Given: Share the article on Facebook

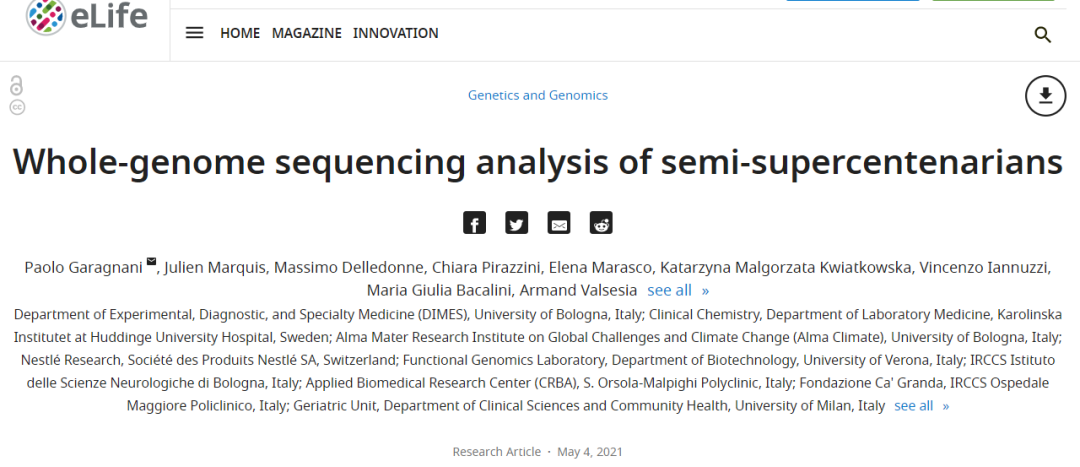Looking at the screenshot, I should click(475, 223).
